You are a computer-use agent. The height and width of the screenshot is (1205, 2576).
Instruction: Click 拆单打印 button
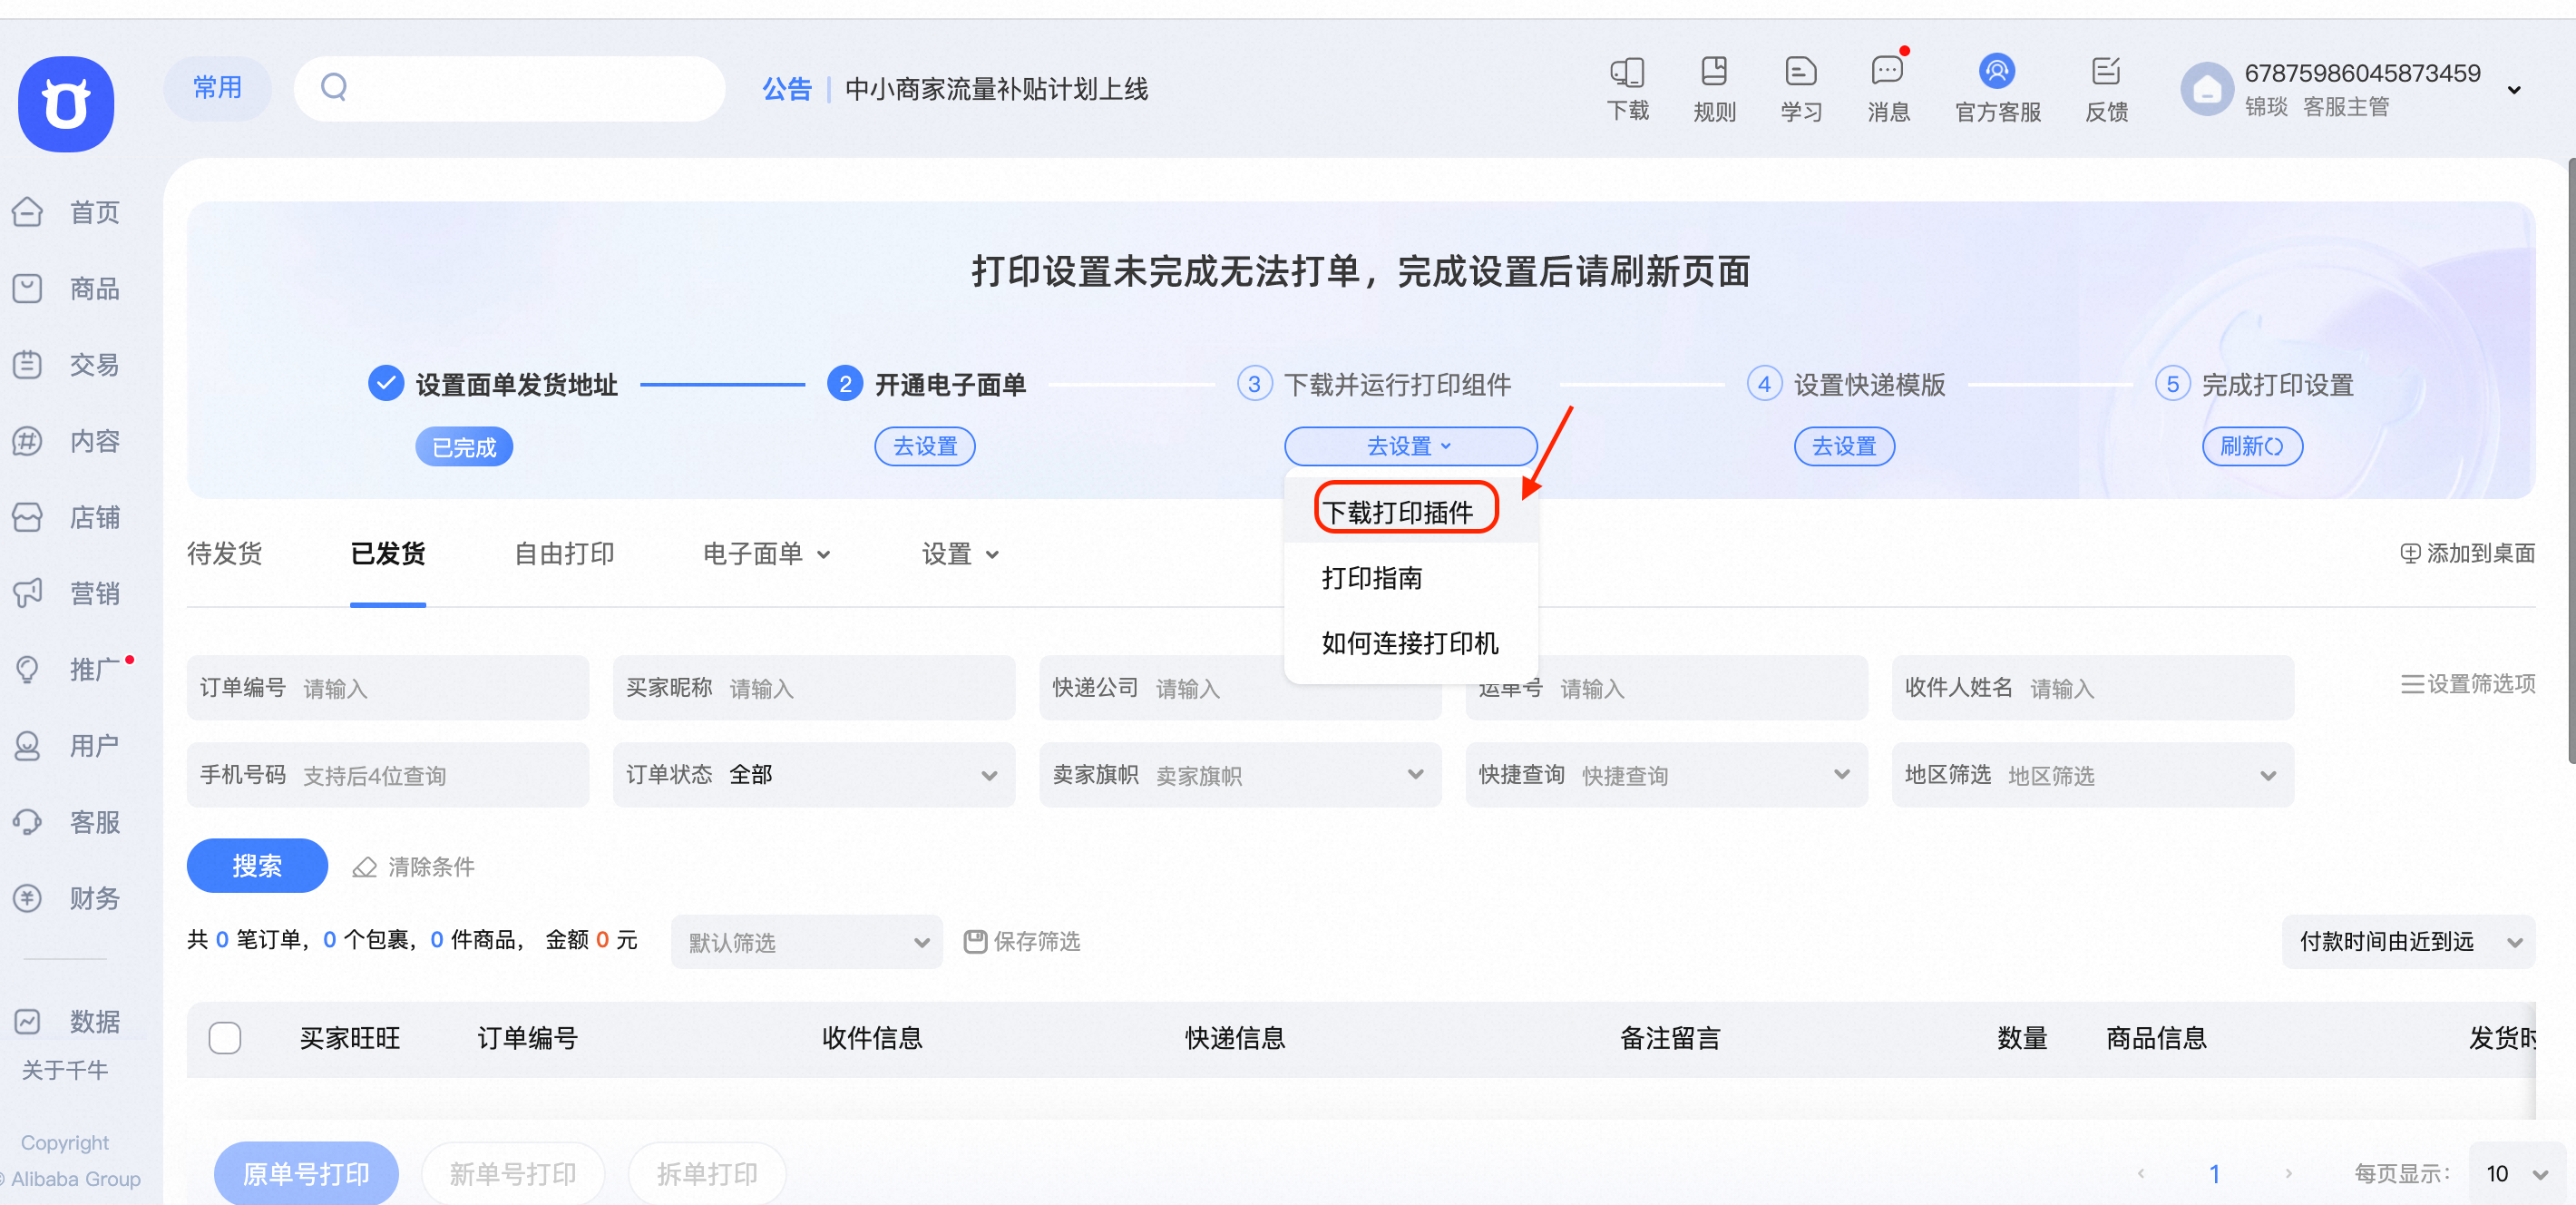tap(707, 1173)
